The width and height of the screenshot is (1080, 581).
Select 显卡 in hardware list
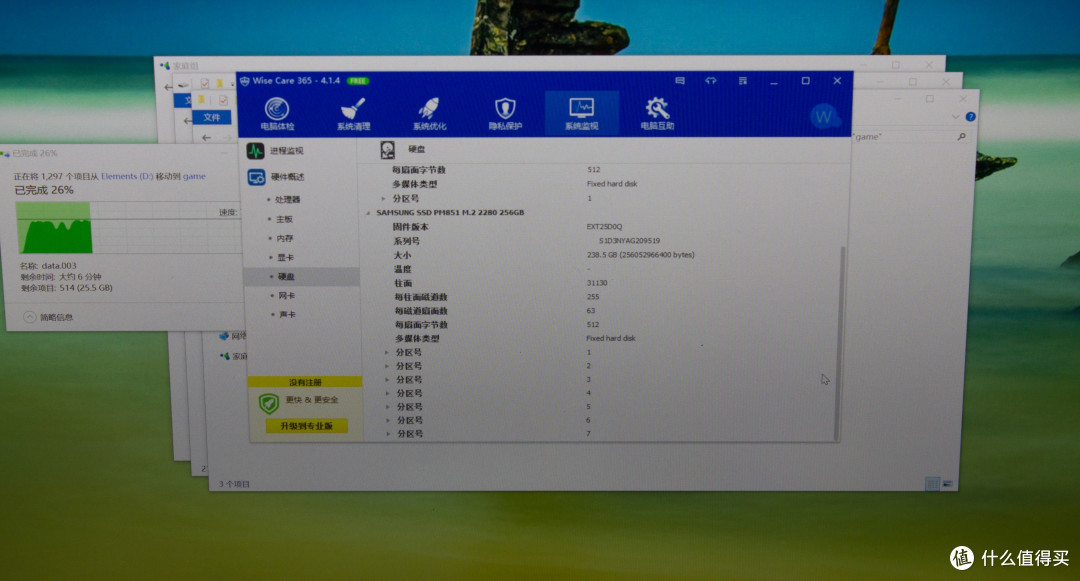tap(285, 257)
